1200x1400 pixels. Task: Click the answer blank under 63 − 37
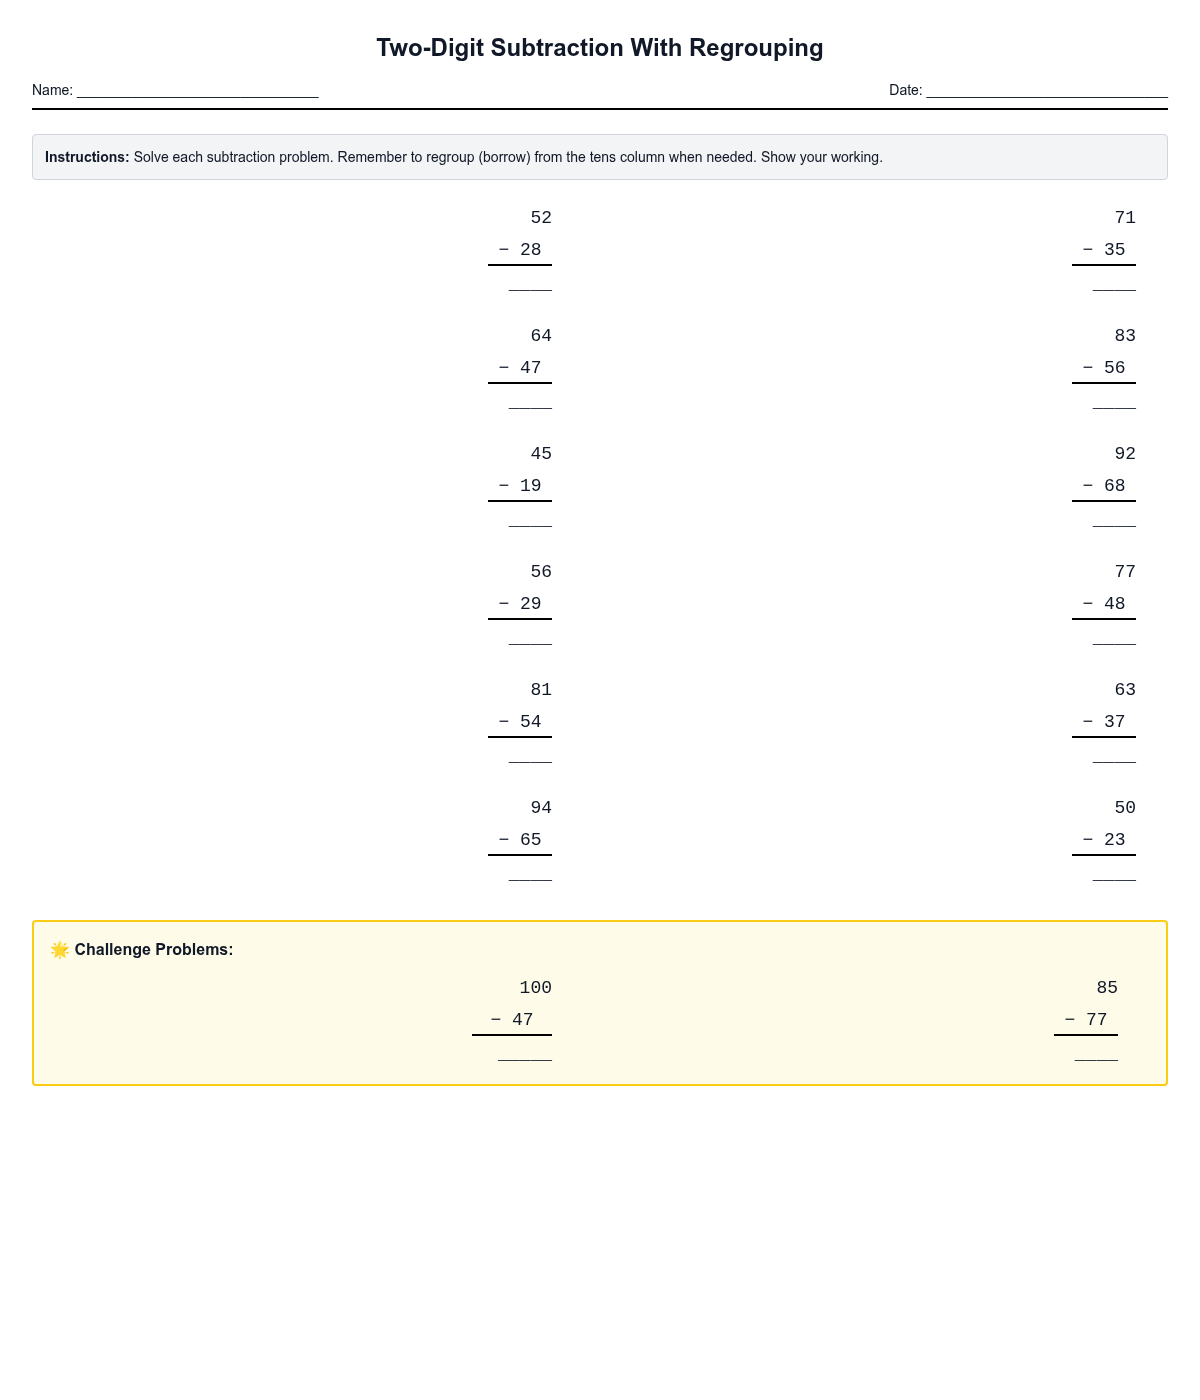(x=1114, y=754)
